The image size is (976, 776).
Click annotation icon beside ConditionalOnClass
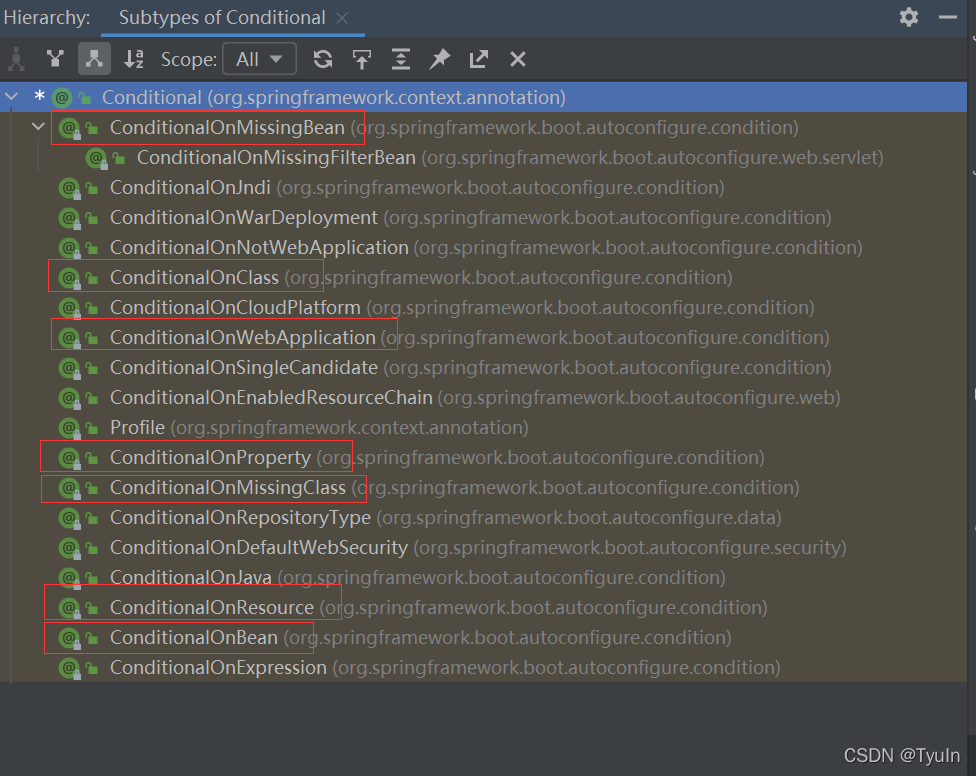click(69, 278)
